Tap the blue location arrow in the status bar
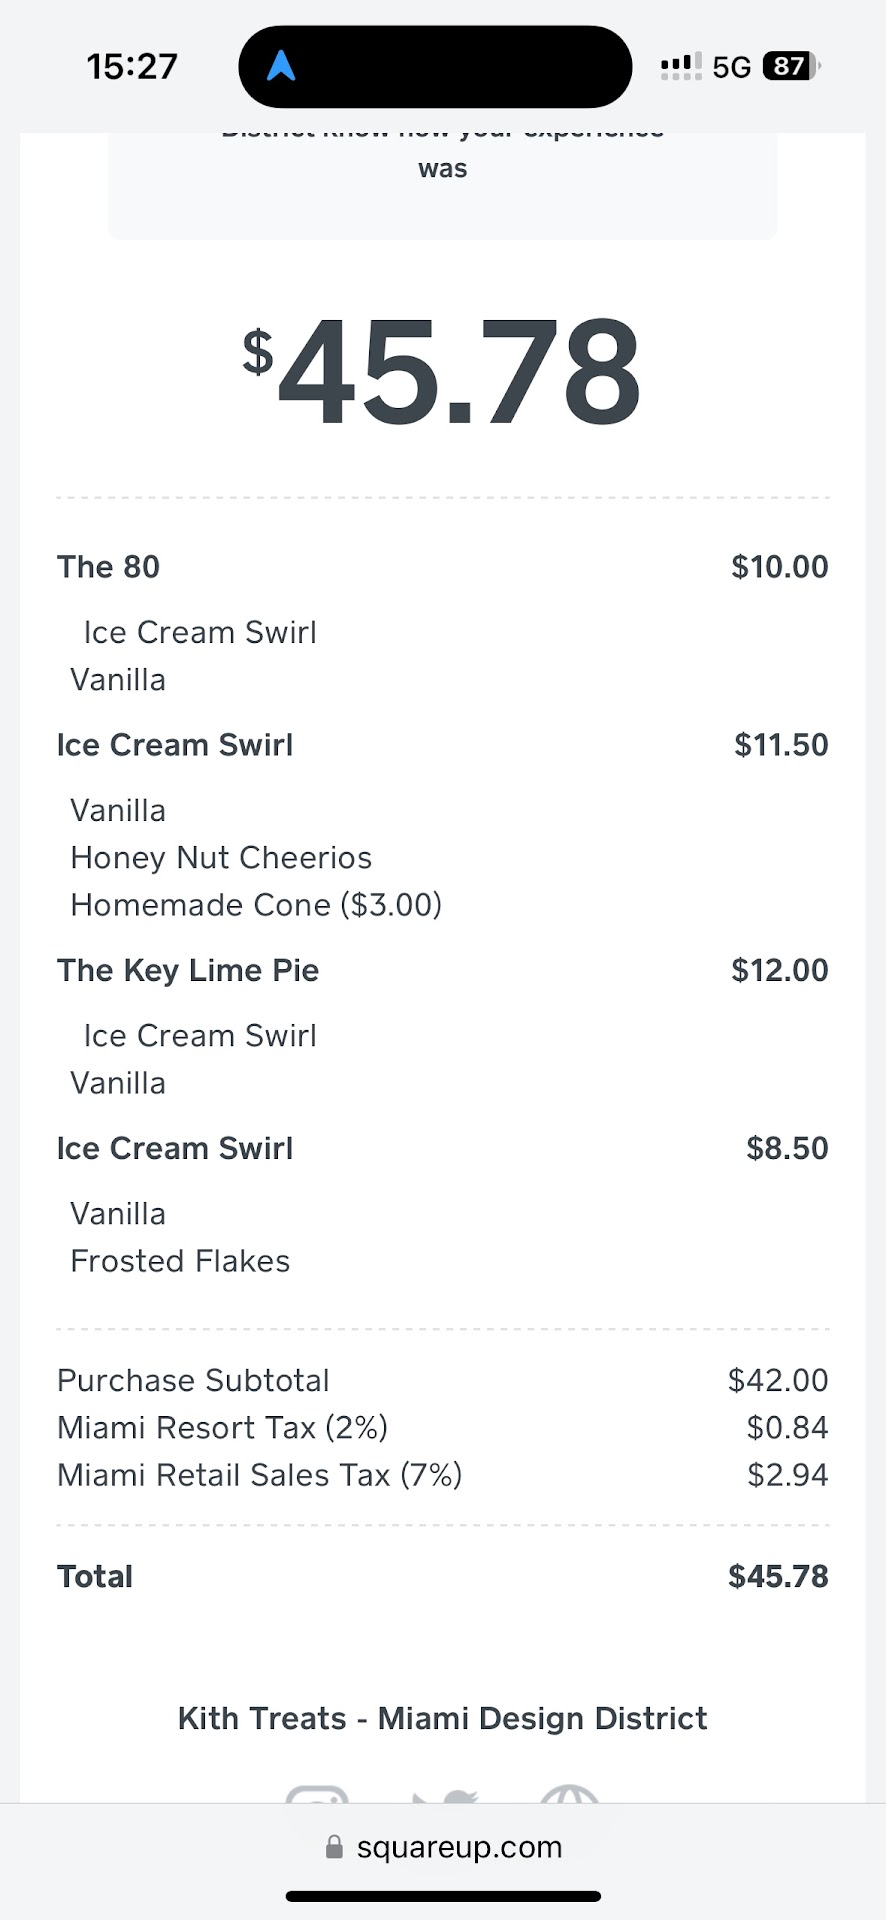This screenshot has width=886, height=1920. pos(281,67)
